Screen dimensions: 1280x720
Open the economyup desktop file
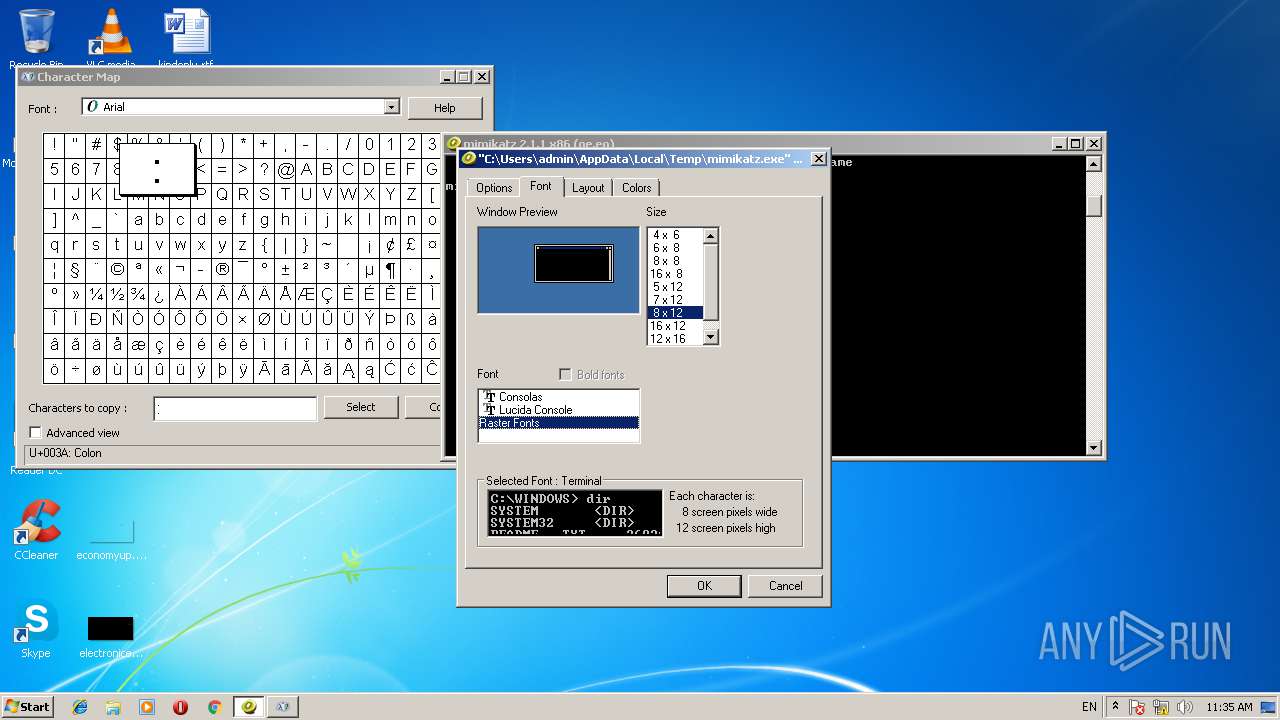(x=111, y=539)
